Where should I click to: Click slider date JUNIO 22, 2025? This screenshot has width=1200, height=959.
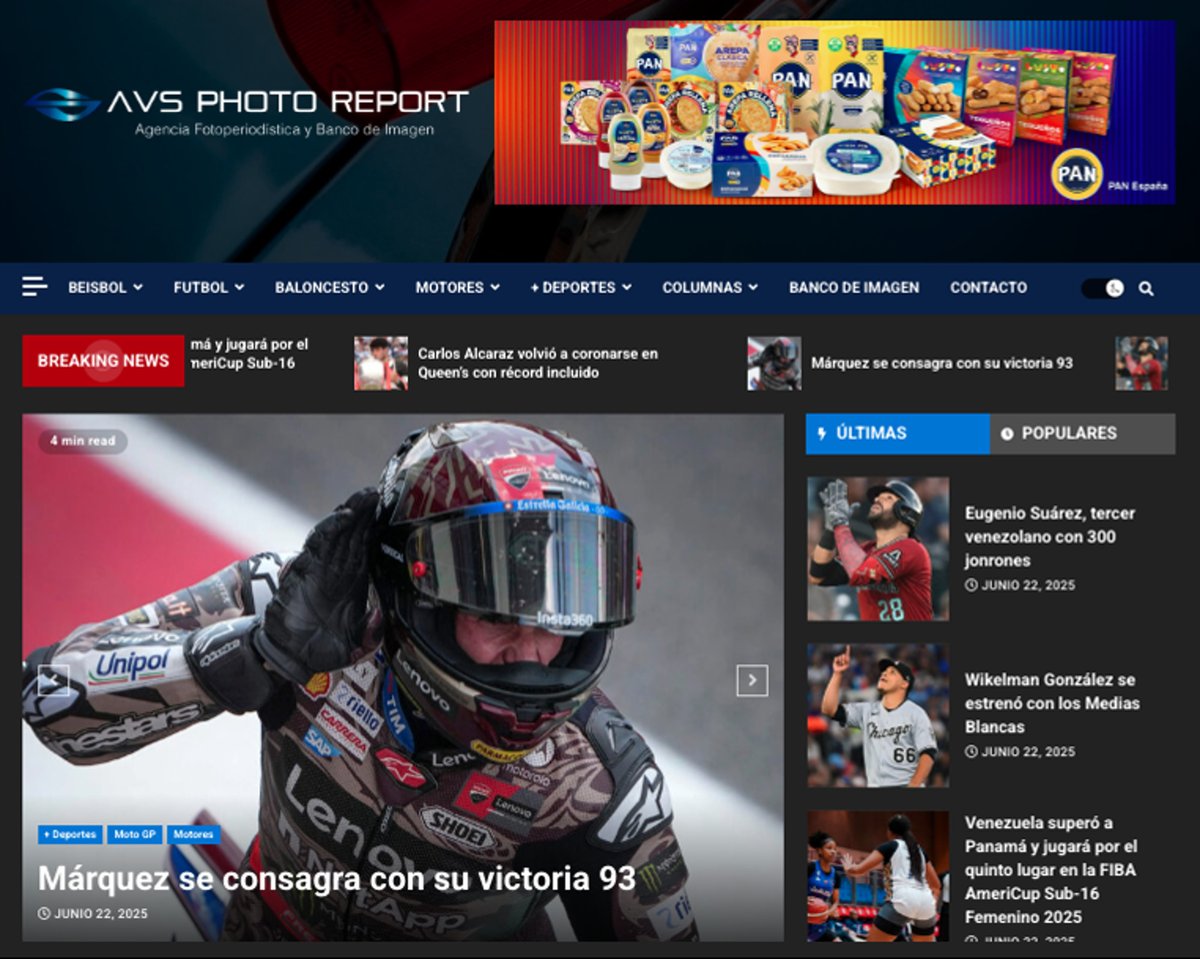(x=93, y=914)
